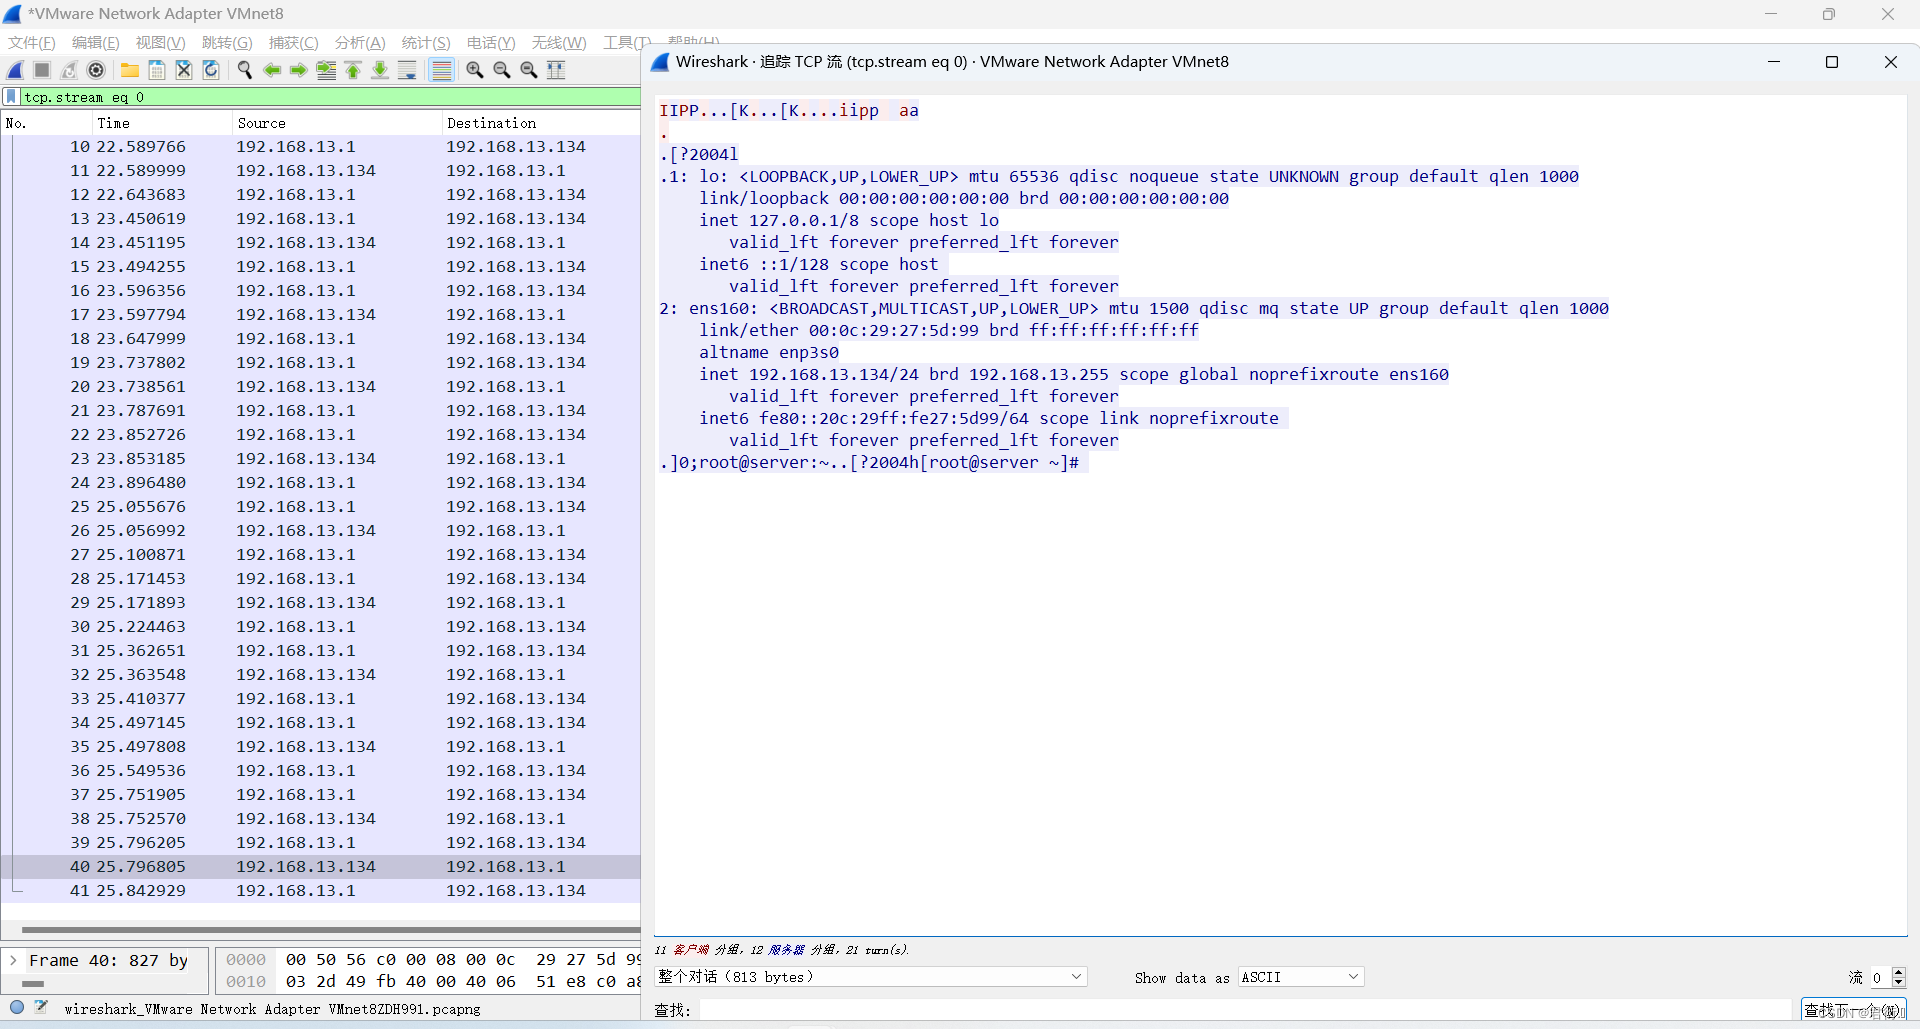The image size is (1920, 1029).
Task: Go forward to next packet arrow
Action: pyautogui.click(x=299, y=70)
